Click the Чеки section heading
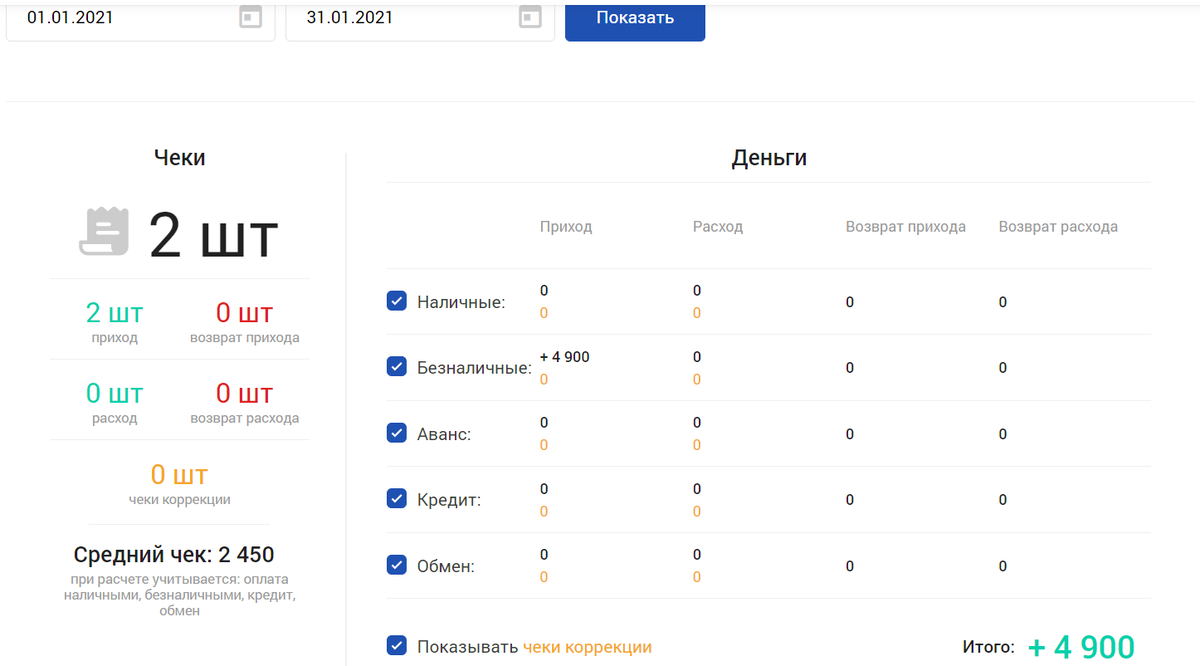 pyautogui.click(x=180, y=157)
